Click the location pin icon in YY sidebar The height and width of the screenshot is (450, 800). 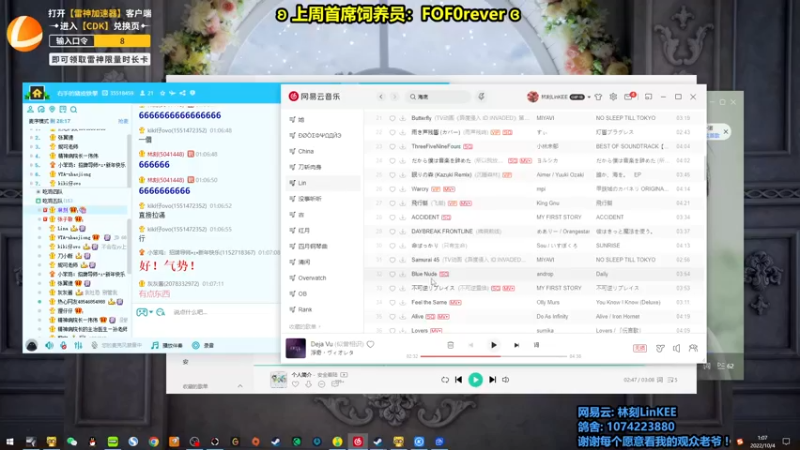52,109
